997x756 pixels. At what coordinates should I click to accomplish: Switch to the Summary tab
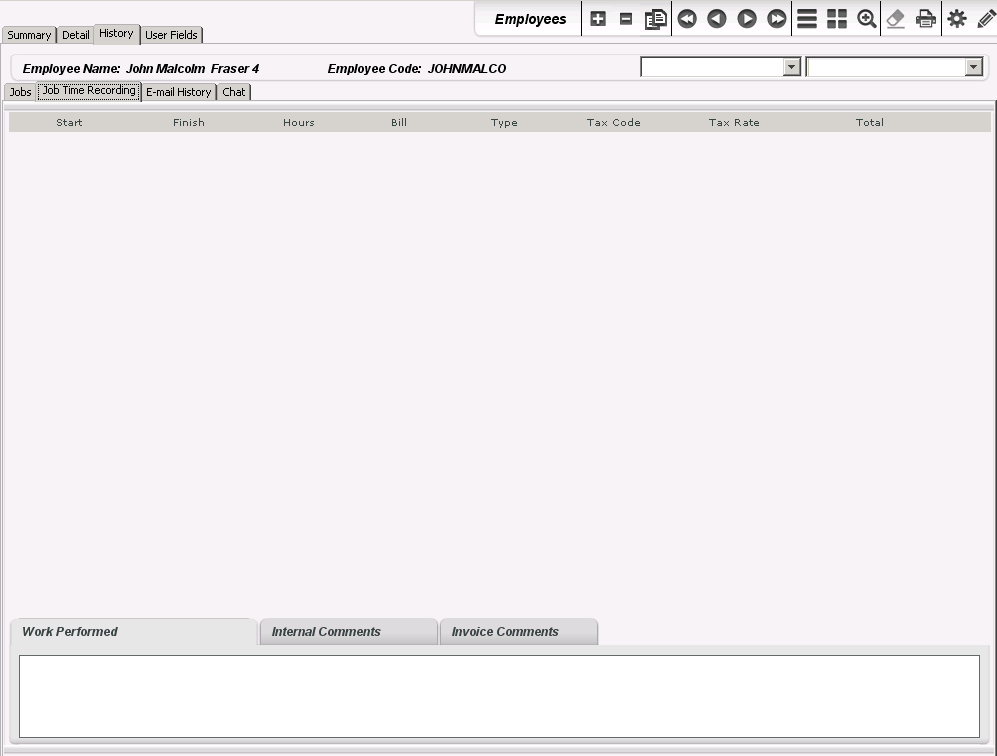coord(29,35)
